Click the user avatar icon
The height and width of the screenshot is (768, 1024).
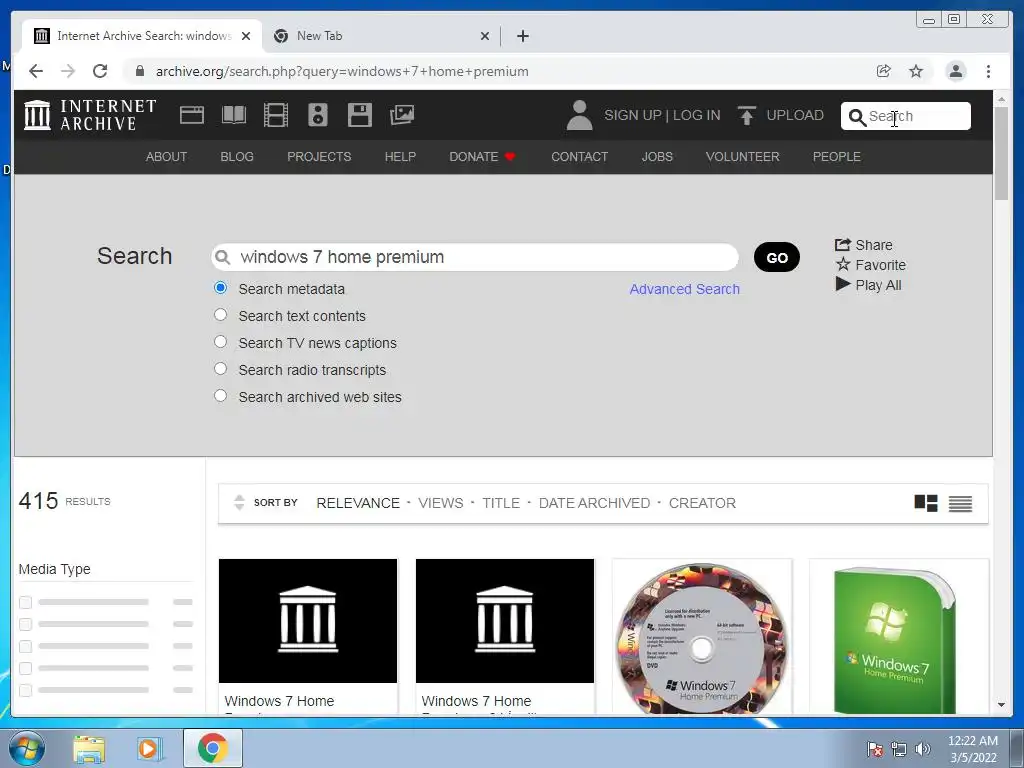[579, 115]
